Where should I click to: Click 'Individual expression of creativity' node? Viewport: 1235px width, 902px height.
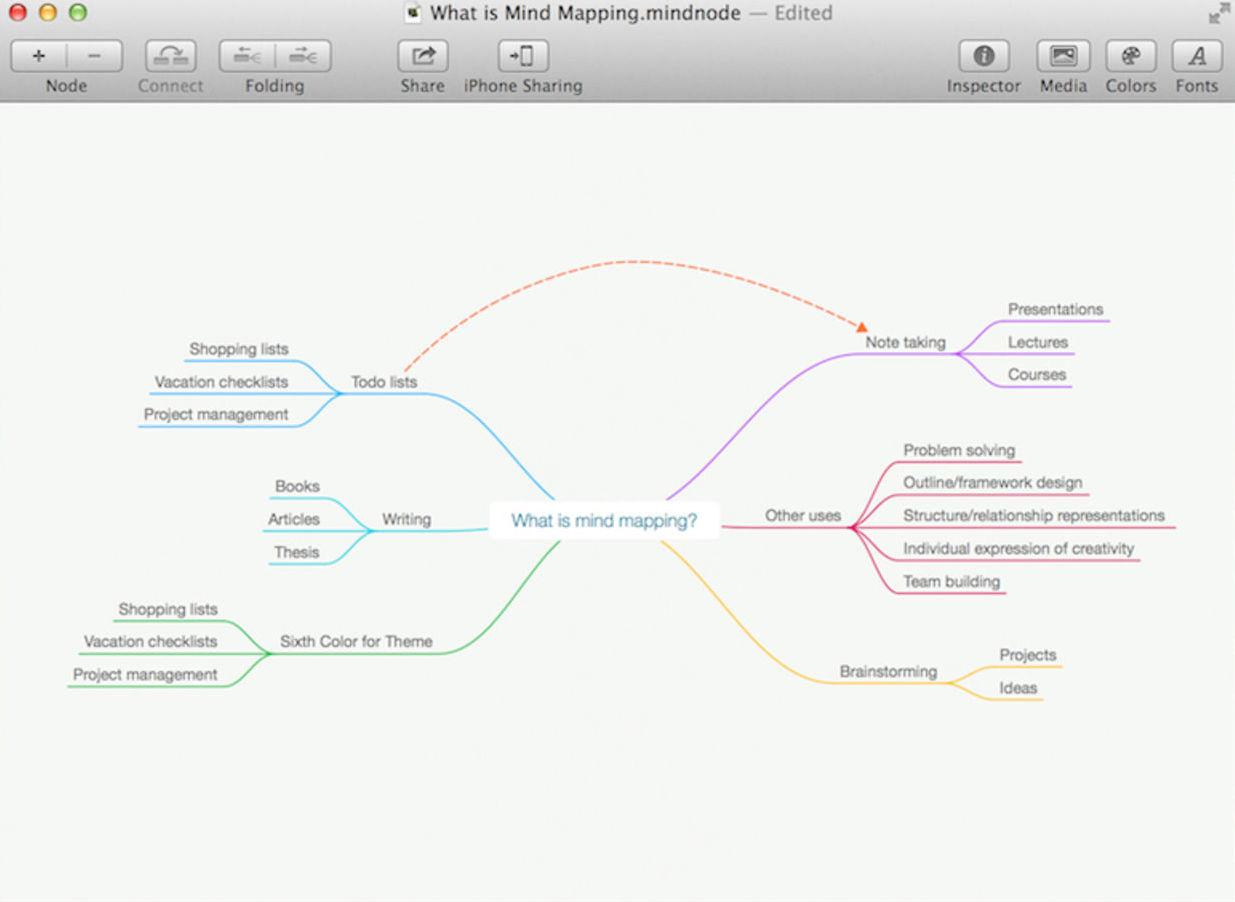coord(1019,548)
